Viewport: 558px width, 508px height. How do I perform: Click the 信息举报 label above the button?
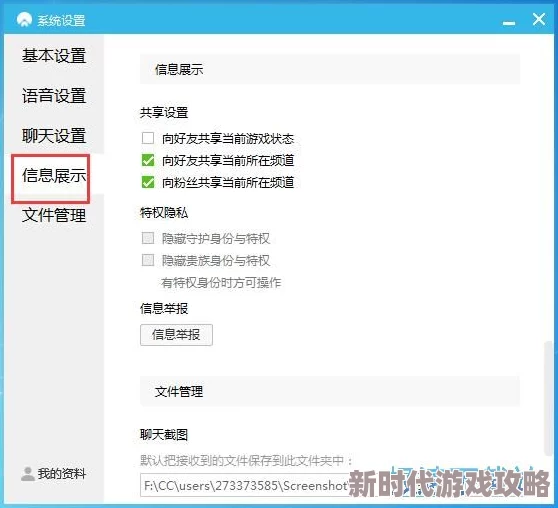pos(164,308)
